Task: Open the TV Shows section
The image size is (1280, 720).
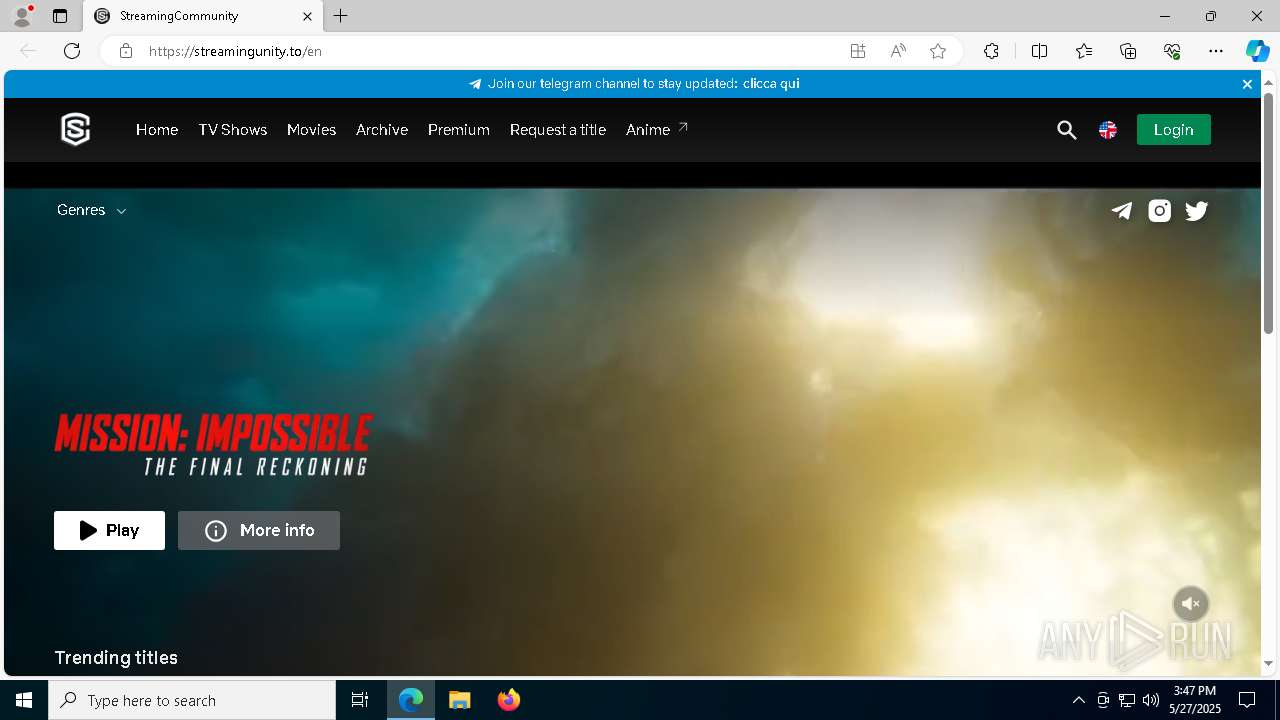Action: click(232, 130)
